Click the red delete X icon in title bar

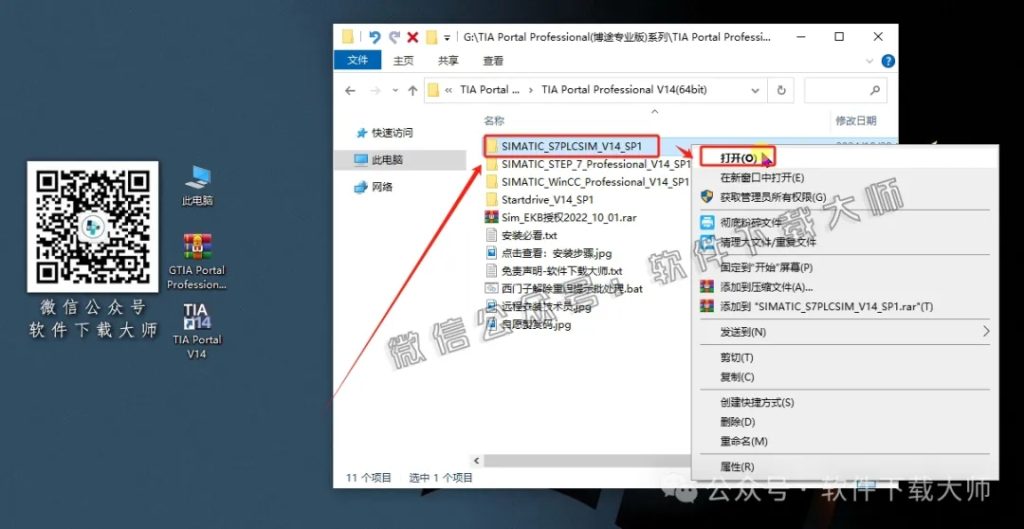pyautogui.click(x=412, y=37)
